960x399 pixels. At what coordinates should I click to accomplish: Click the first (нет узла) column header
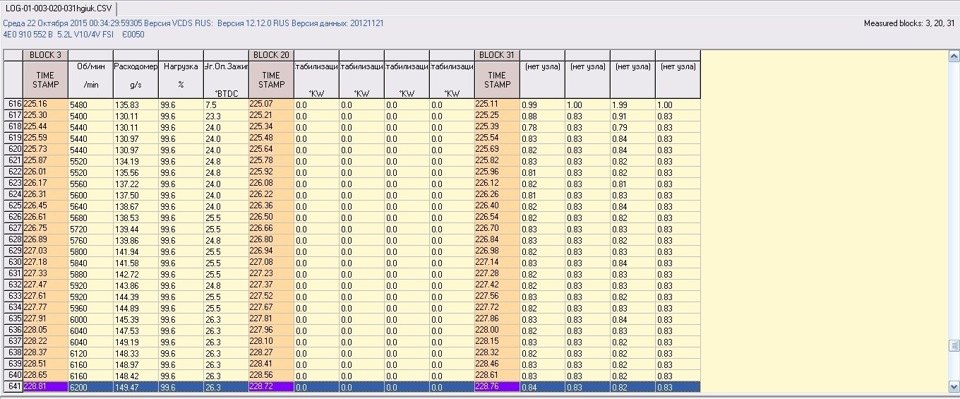pos(542,80)
